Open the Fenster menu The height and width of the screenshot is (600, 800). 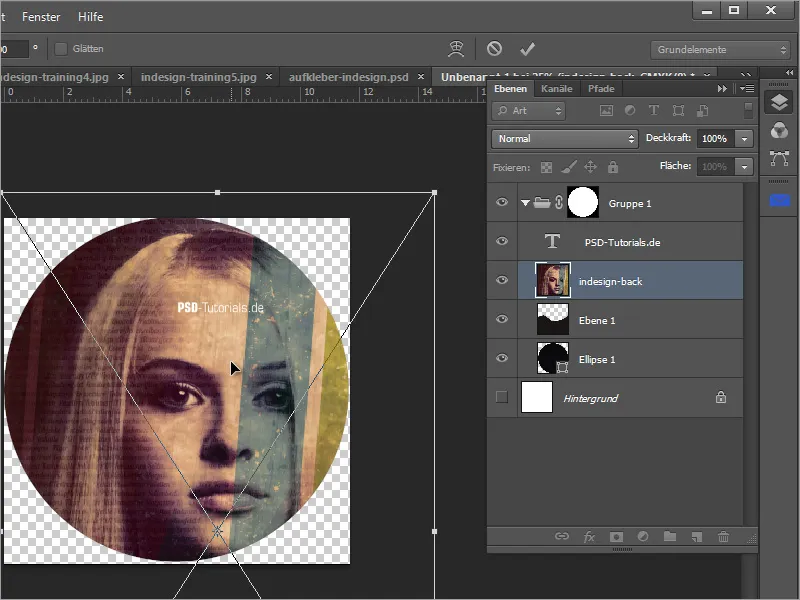tap(40, 17)
